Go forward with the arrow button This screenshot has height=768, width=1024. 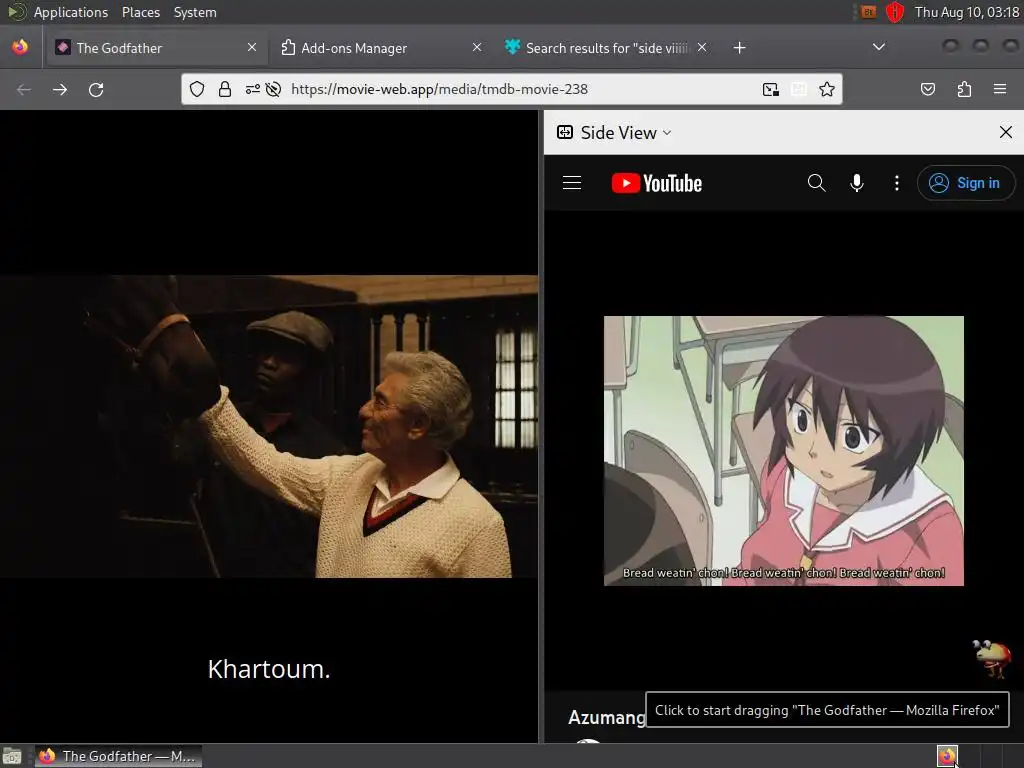[60, 89]
